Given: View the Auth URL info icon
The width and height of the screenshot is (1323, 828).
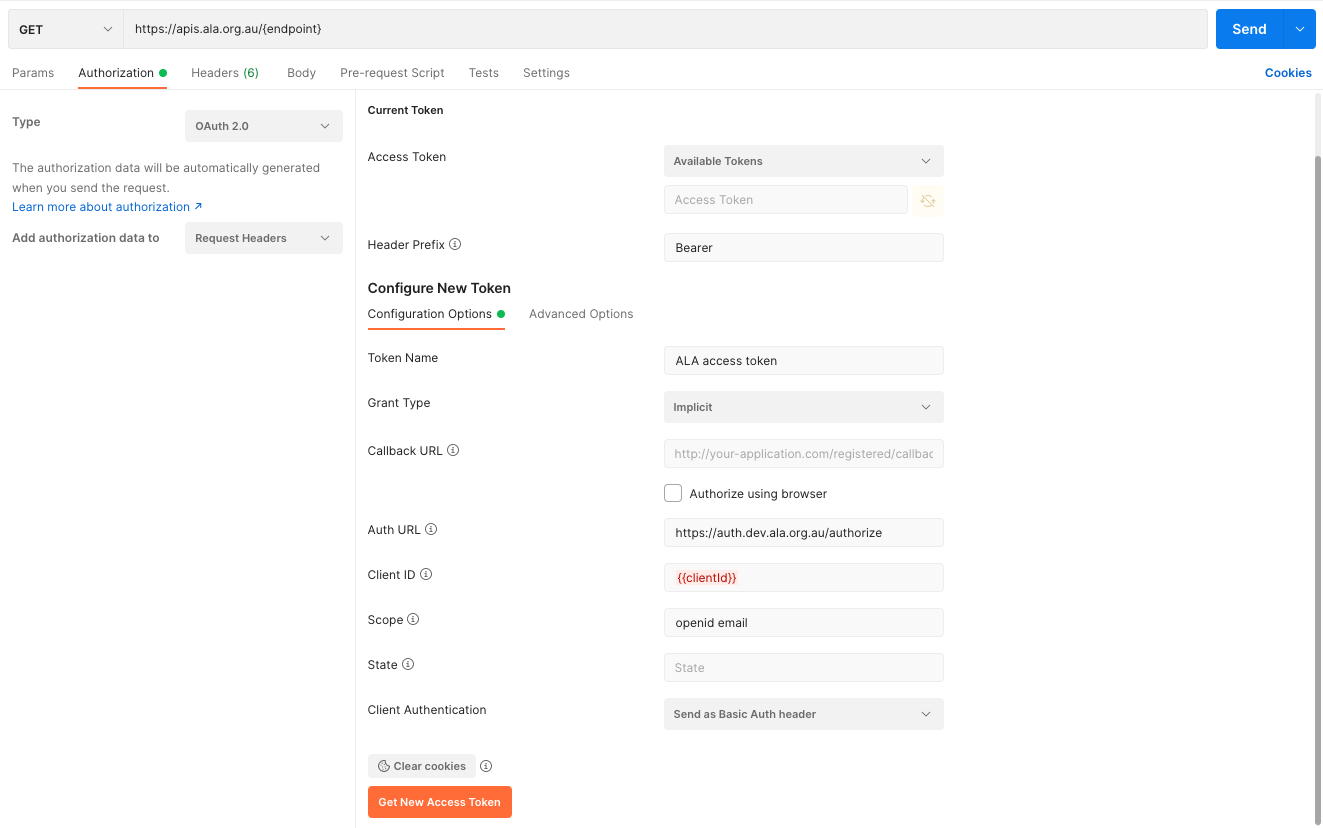Looking at the screenshot, I should (432, 528).
